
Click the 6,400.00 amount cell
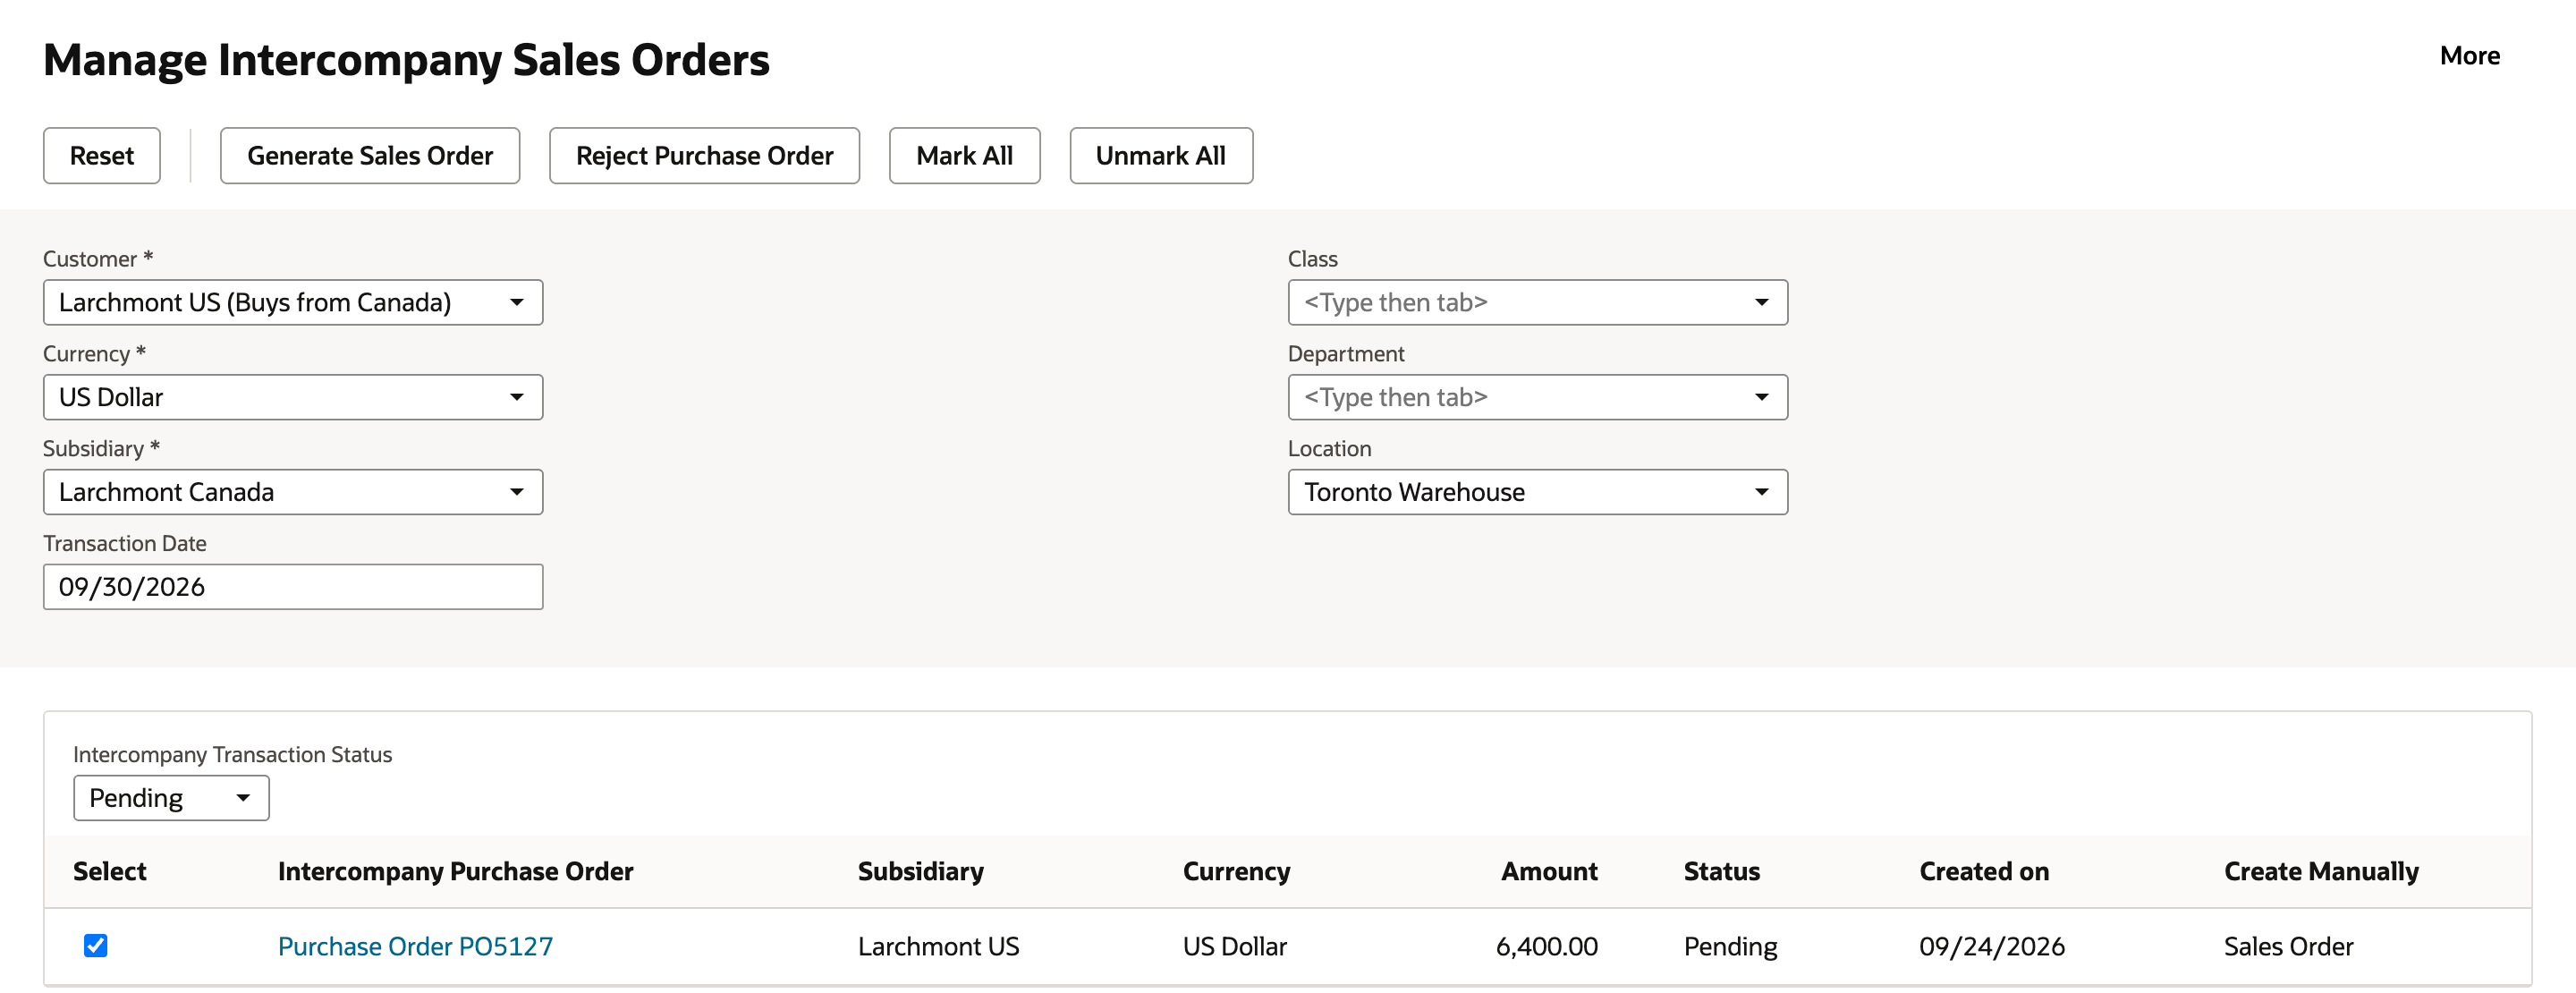1546,946
